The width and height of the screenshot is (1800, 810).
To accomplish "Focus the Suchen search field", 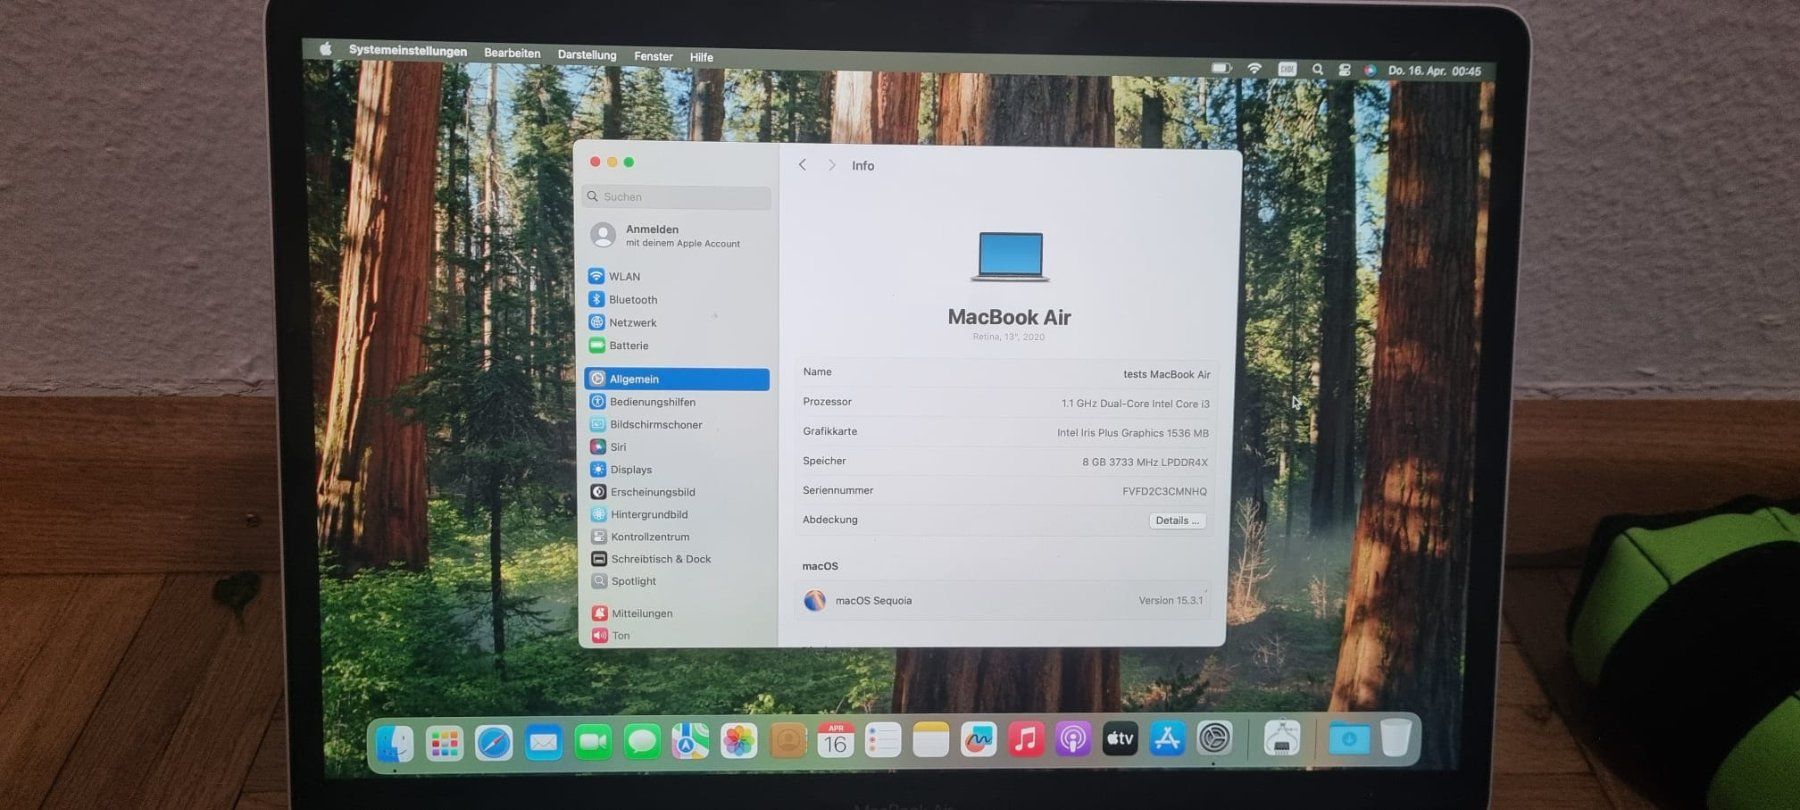I will coord(677,197).
